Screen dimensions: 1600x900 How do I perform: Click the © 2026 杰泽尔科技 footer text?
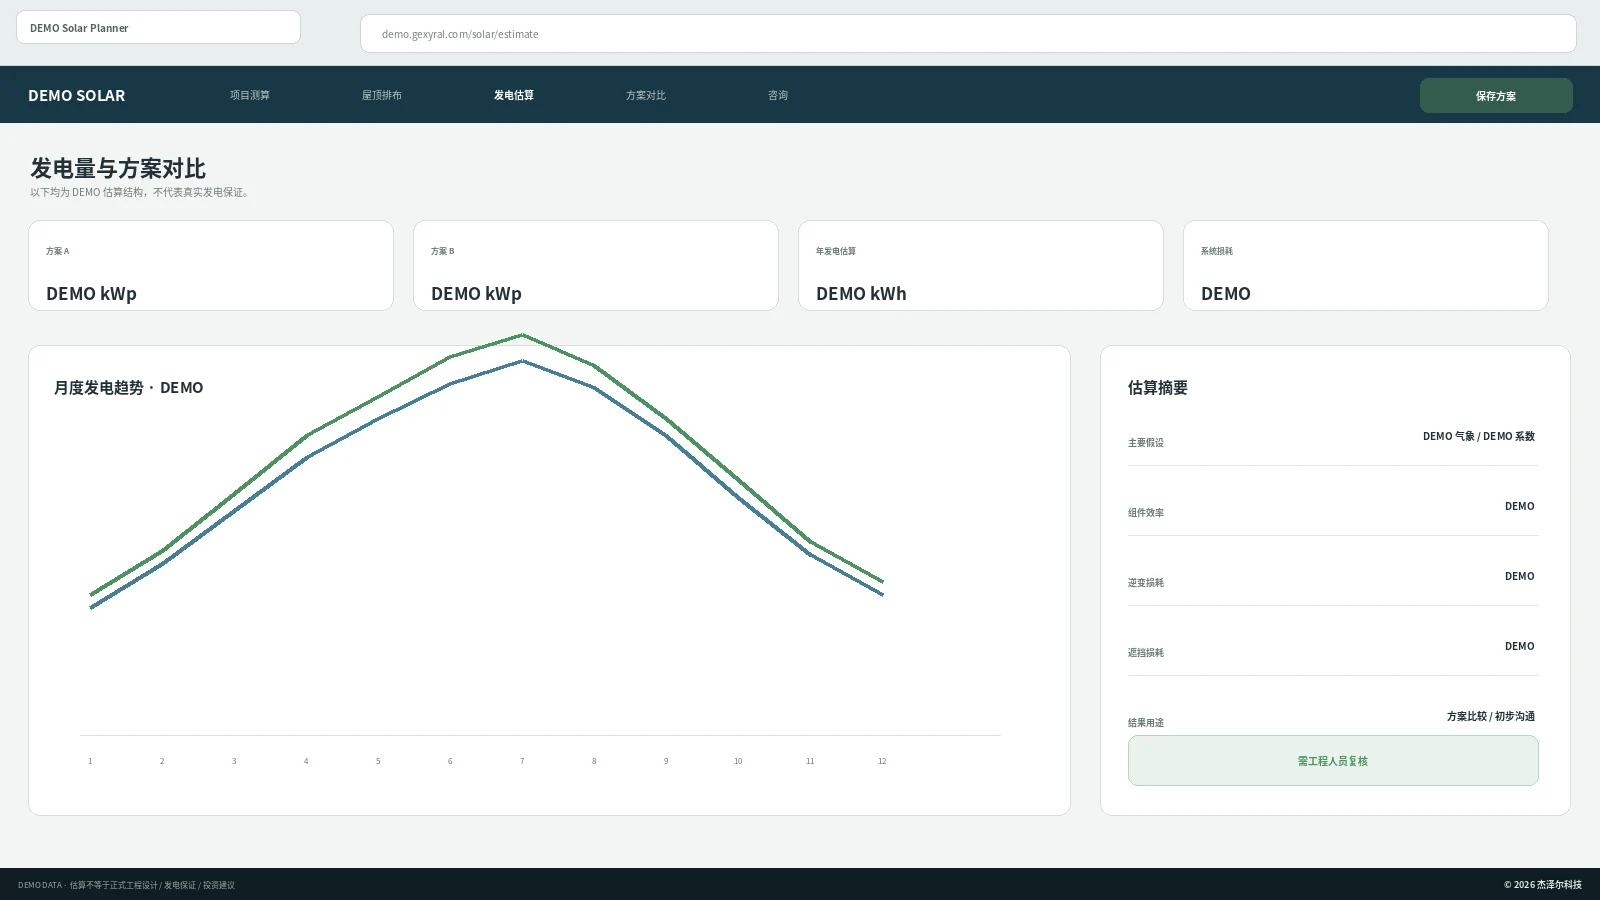pos(1543,885)
